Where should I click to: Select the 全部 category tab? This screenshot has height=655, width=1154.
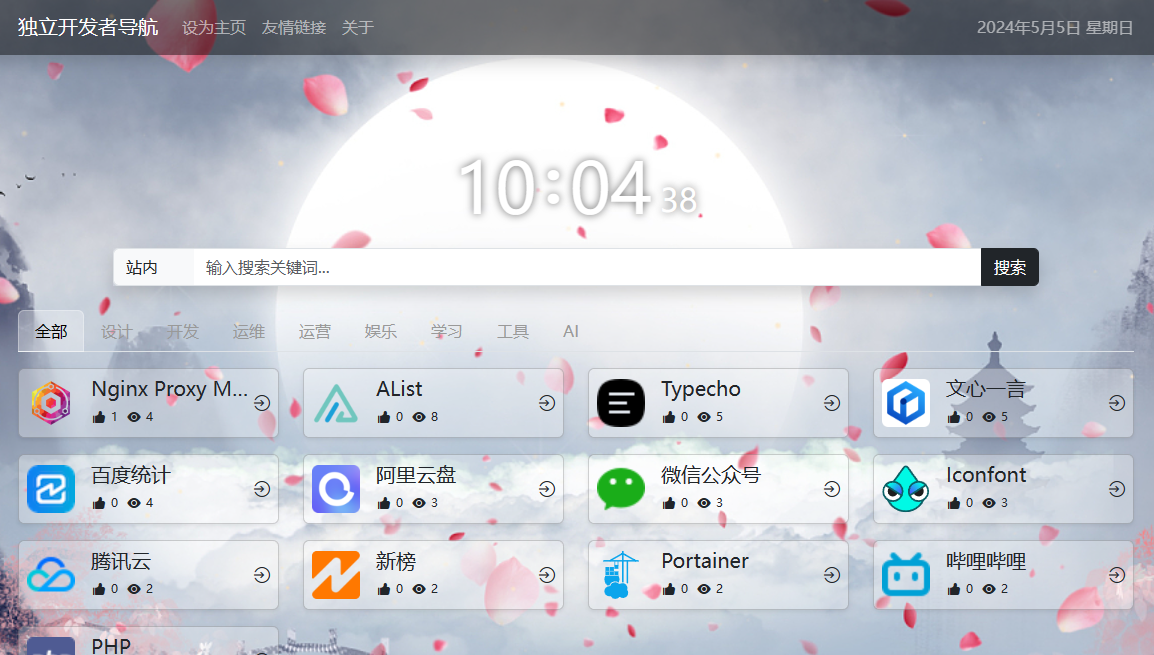[51, 331]
